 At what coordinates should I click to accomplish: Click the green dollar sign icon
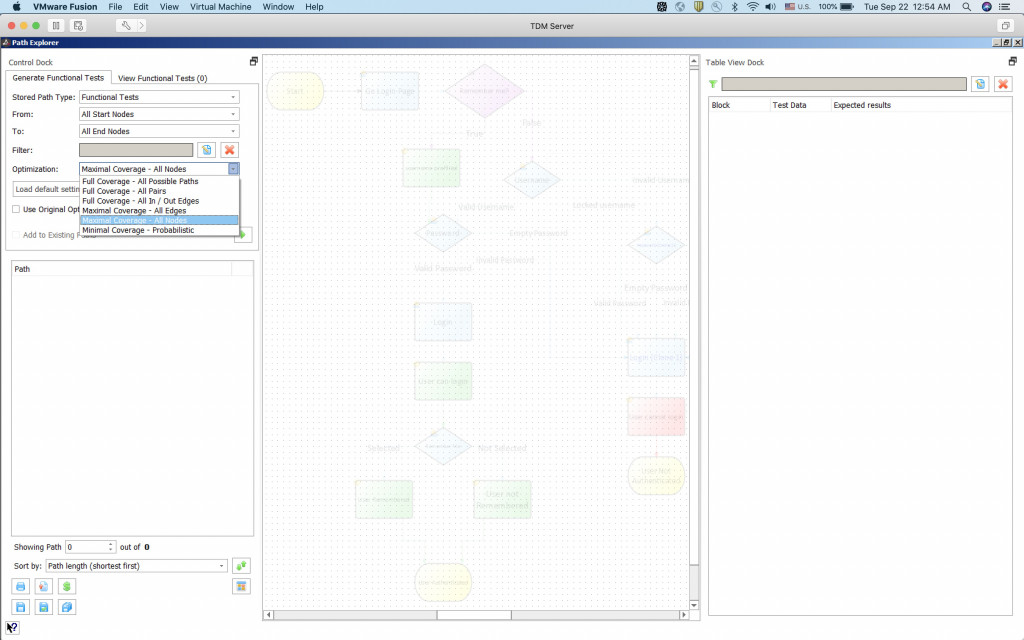[67, 586]
